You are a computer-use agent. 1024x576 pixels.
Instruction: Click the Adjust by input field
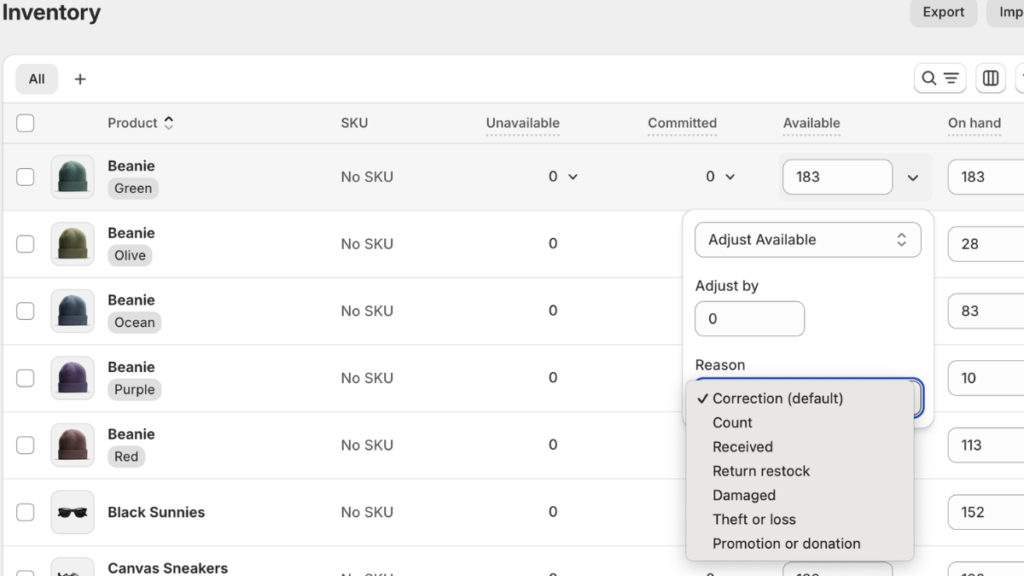(x=749, y=318)
